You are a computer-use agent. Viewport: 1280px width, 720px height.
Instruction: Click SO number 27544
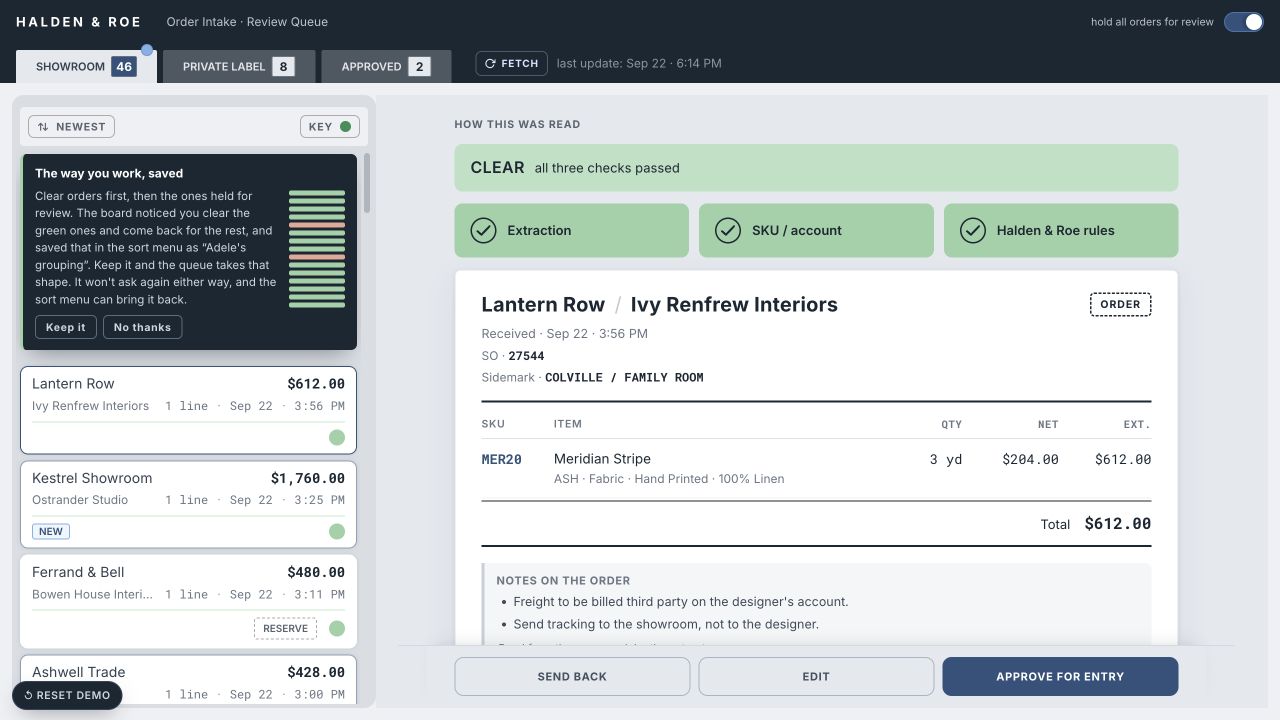[526, 356]
